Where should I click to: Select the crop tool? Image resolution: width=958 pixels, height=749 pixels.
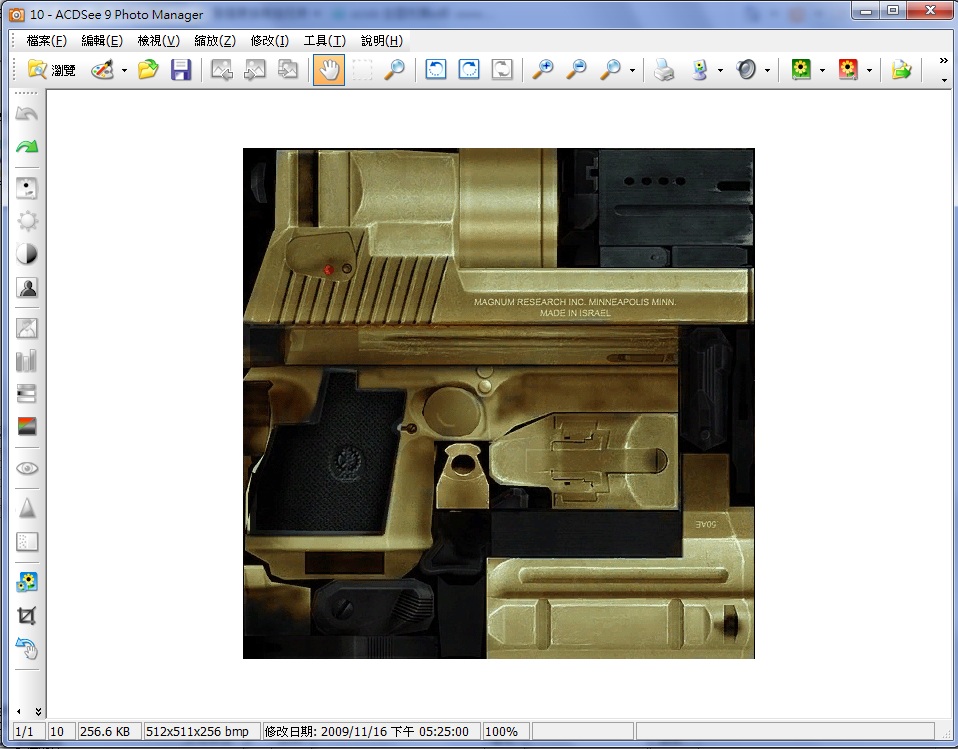tap(26, 615)
